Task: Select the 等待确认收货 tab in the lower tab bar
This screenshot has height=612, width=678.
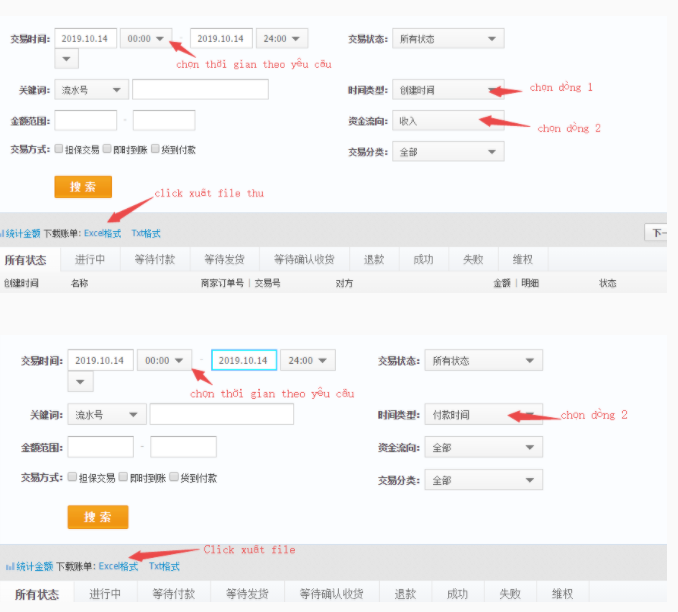Action: coord(331,594)
